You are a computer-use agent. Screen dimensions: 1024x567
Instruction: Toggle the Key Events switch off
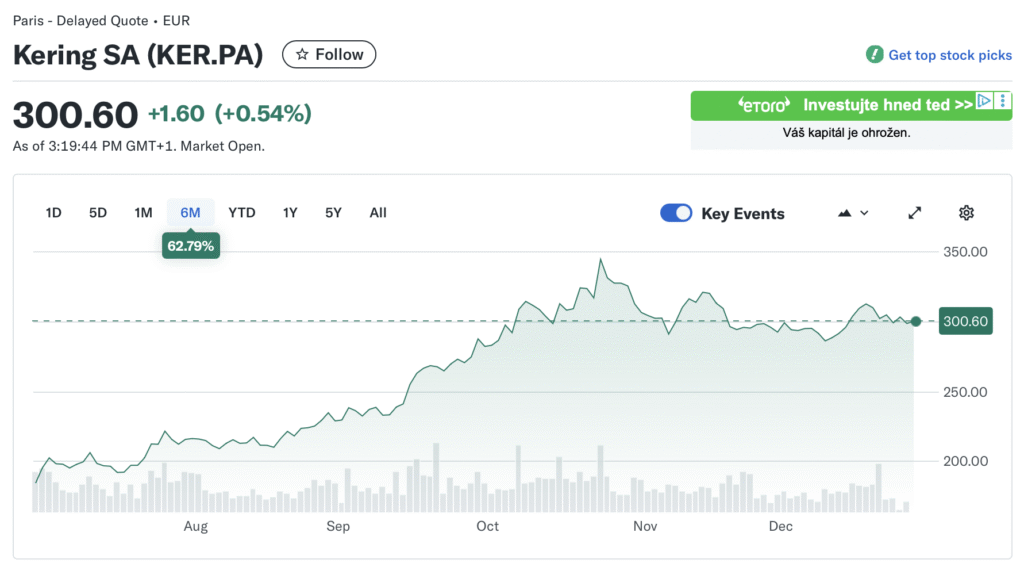coord(676,213)
